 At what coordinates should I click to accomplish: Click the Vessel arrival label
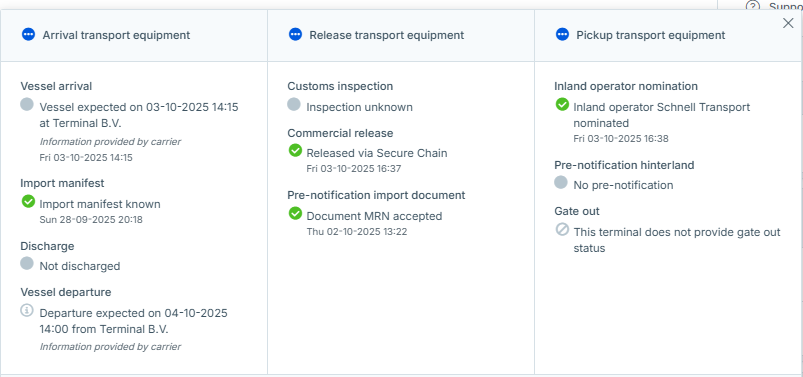(56, 86)
